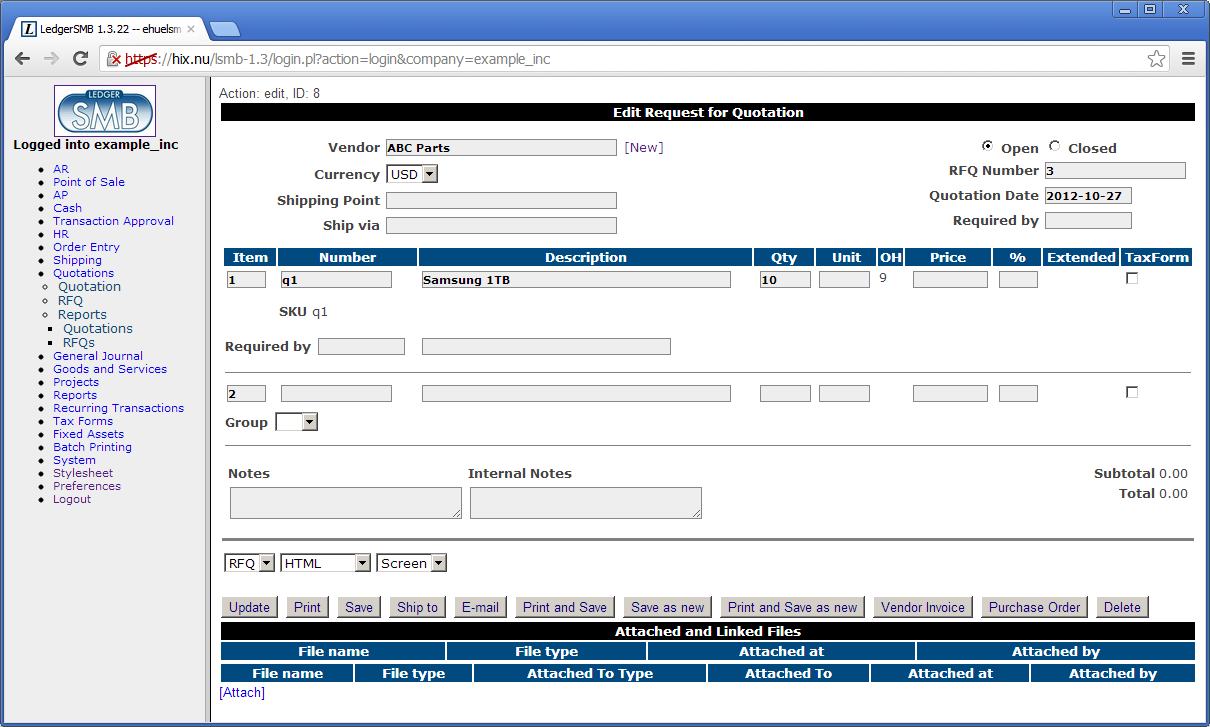Click the Ship via field
The height and width of the screenshot is (727, 1210).
tap(501, 225)
